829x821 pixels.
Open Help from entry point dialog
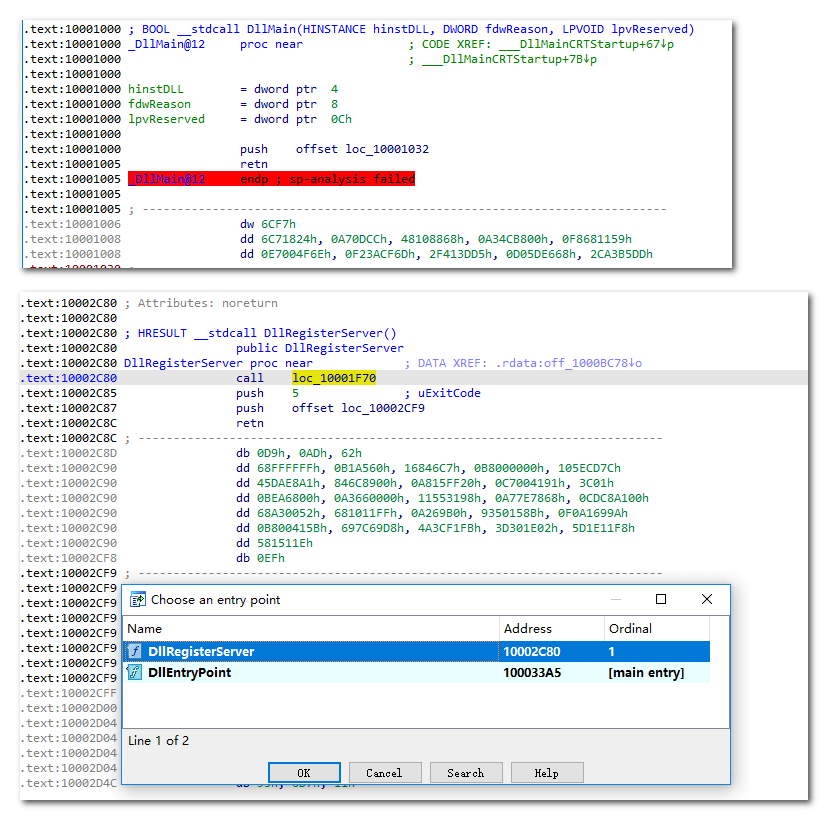[547, 772]
